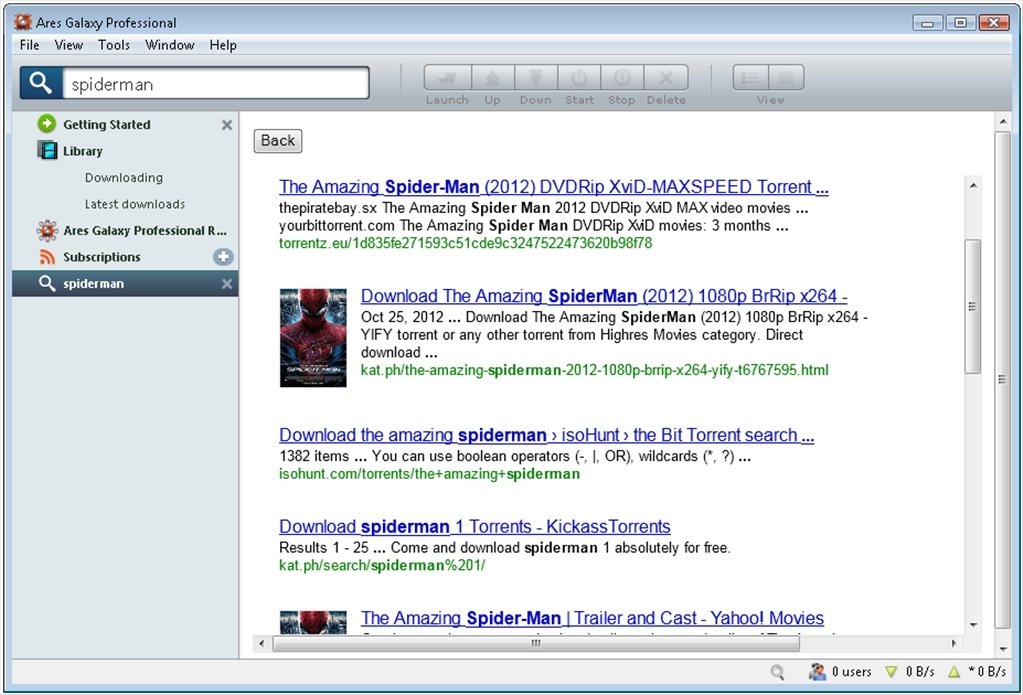Image resolution: width=1023 pixels, height=695 pixels.
Task: Click the upload speed triangle icon
Action: coord(954,672)
